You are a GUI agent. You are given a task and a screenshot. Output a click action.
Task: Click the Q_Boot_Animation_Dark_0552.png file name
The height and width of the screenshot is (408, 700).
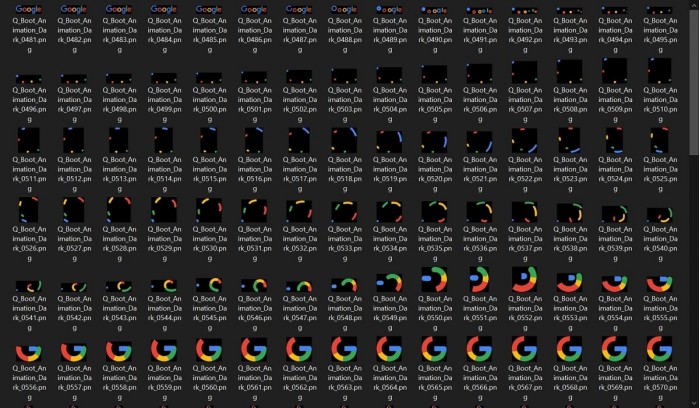(525, 313)
